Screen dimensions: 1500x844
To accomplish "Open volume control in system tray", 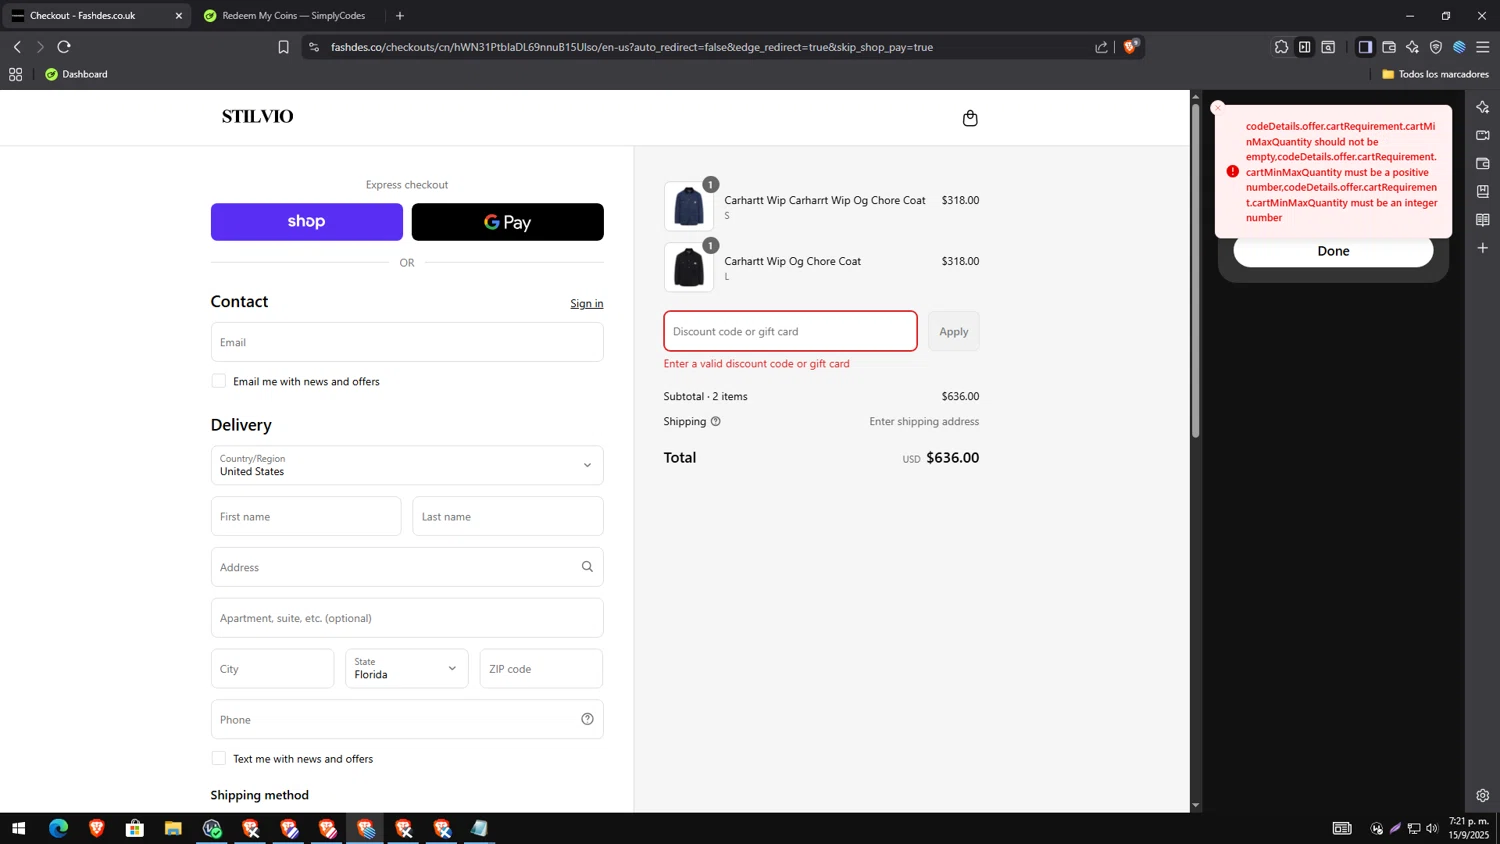I will point(1432,828).
